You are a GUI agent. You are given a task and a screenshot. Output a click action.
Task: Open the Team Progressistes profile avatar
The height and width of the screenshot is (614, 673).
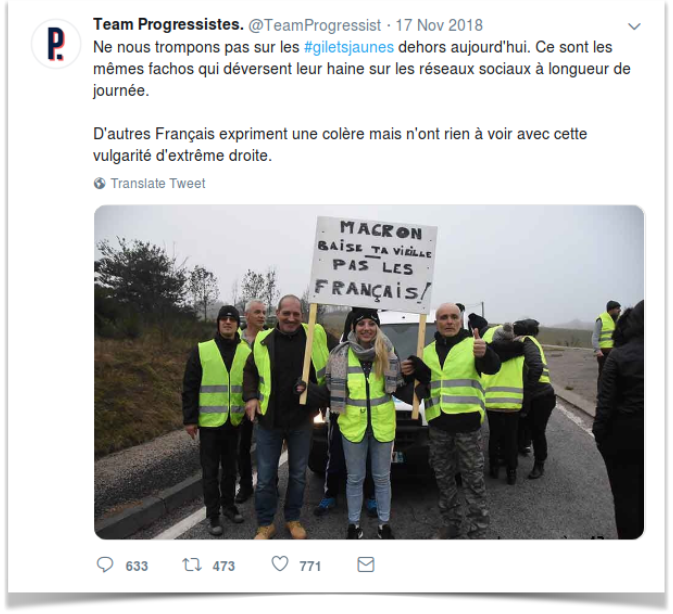[x=56, y=44]
